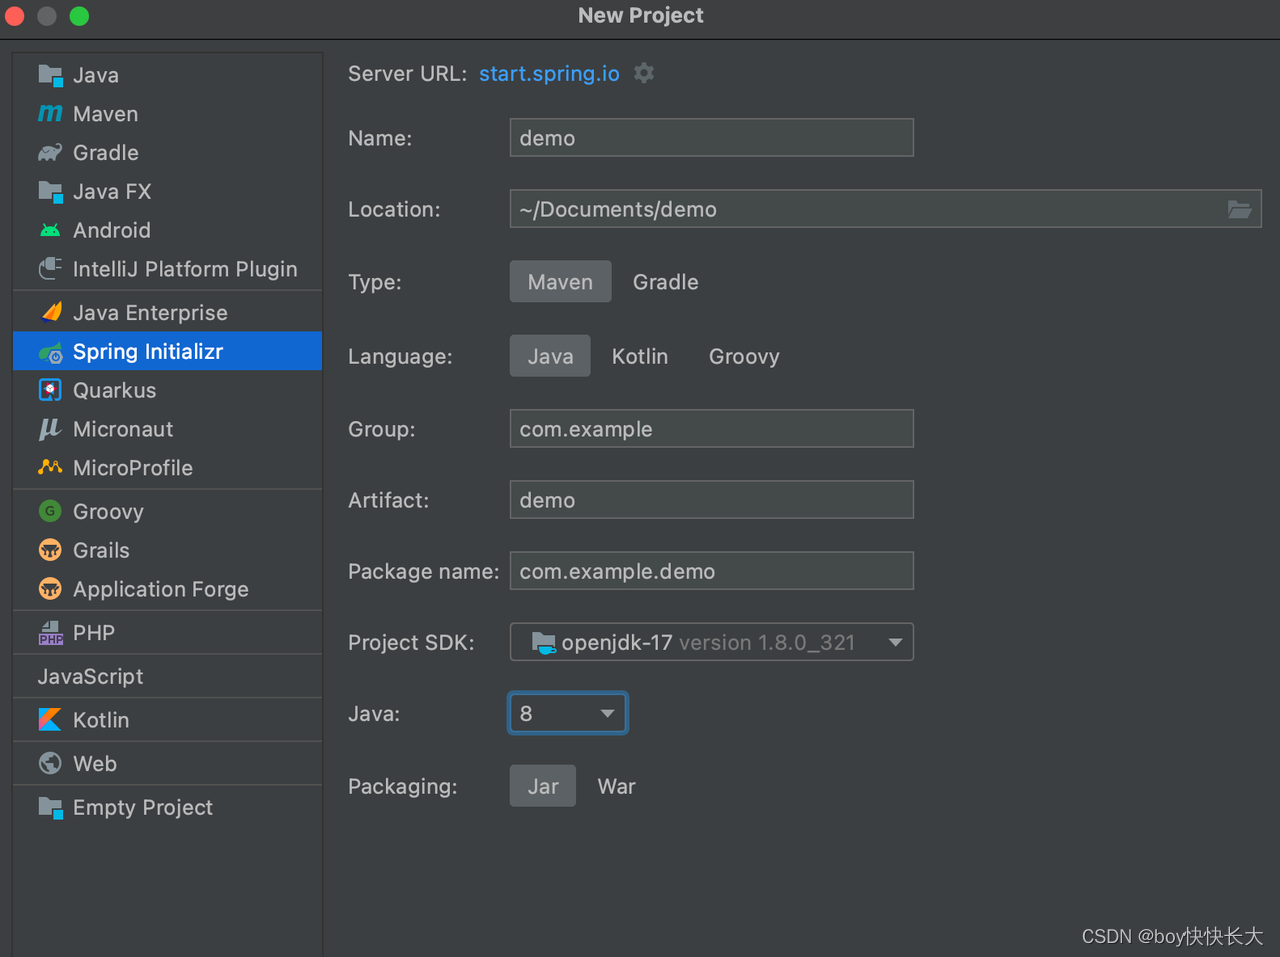Image resolution: width=1280 pixels, height=957 pixels.
Task: Click the green Groovy icon
Action: tap(50, 511)
